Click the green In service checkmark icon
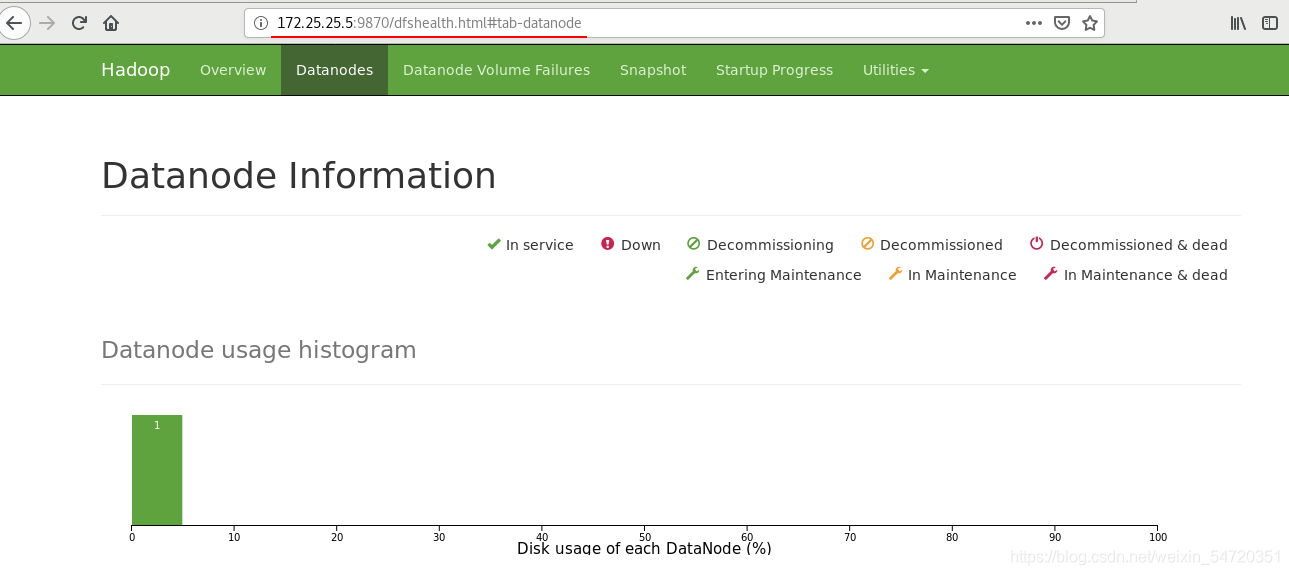 pyautogui.click(x=493, y=244)
